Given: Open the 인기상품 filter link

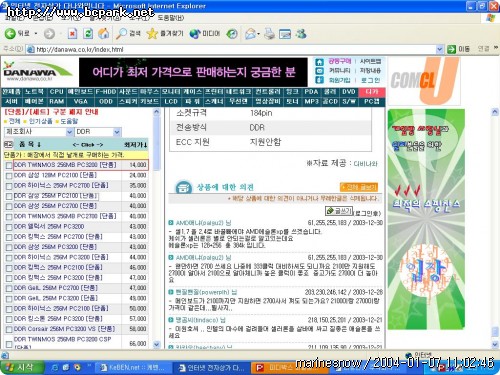Looking at the screenshot, I should click(x=40, y=121).
